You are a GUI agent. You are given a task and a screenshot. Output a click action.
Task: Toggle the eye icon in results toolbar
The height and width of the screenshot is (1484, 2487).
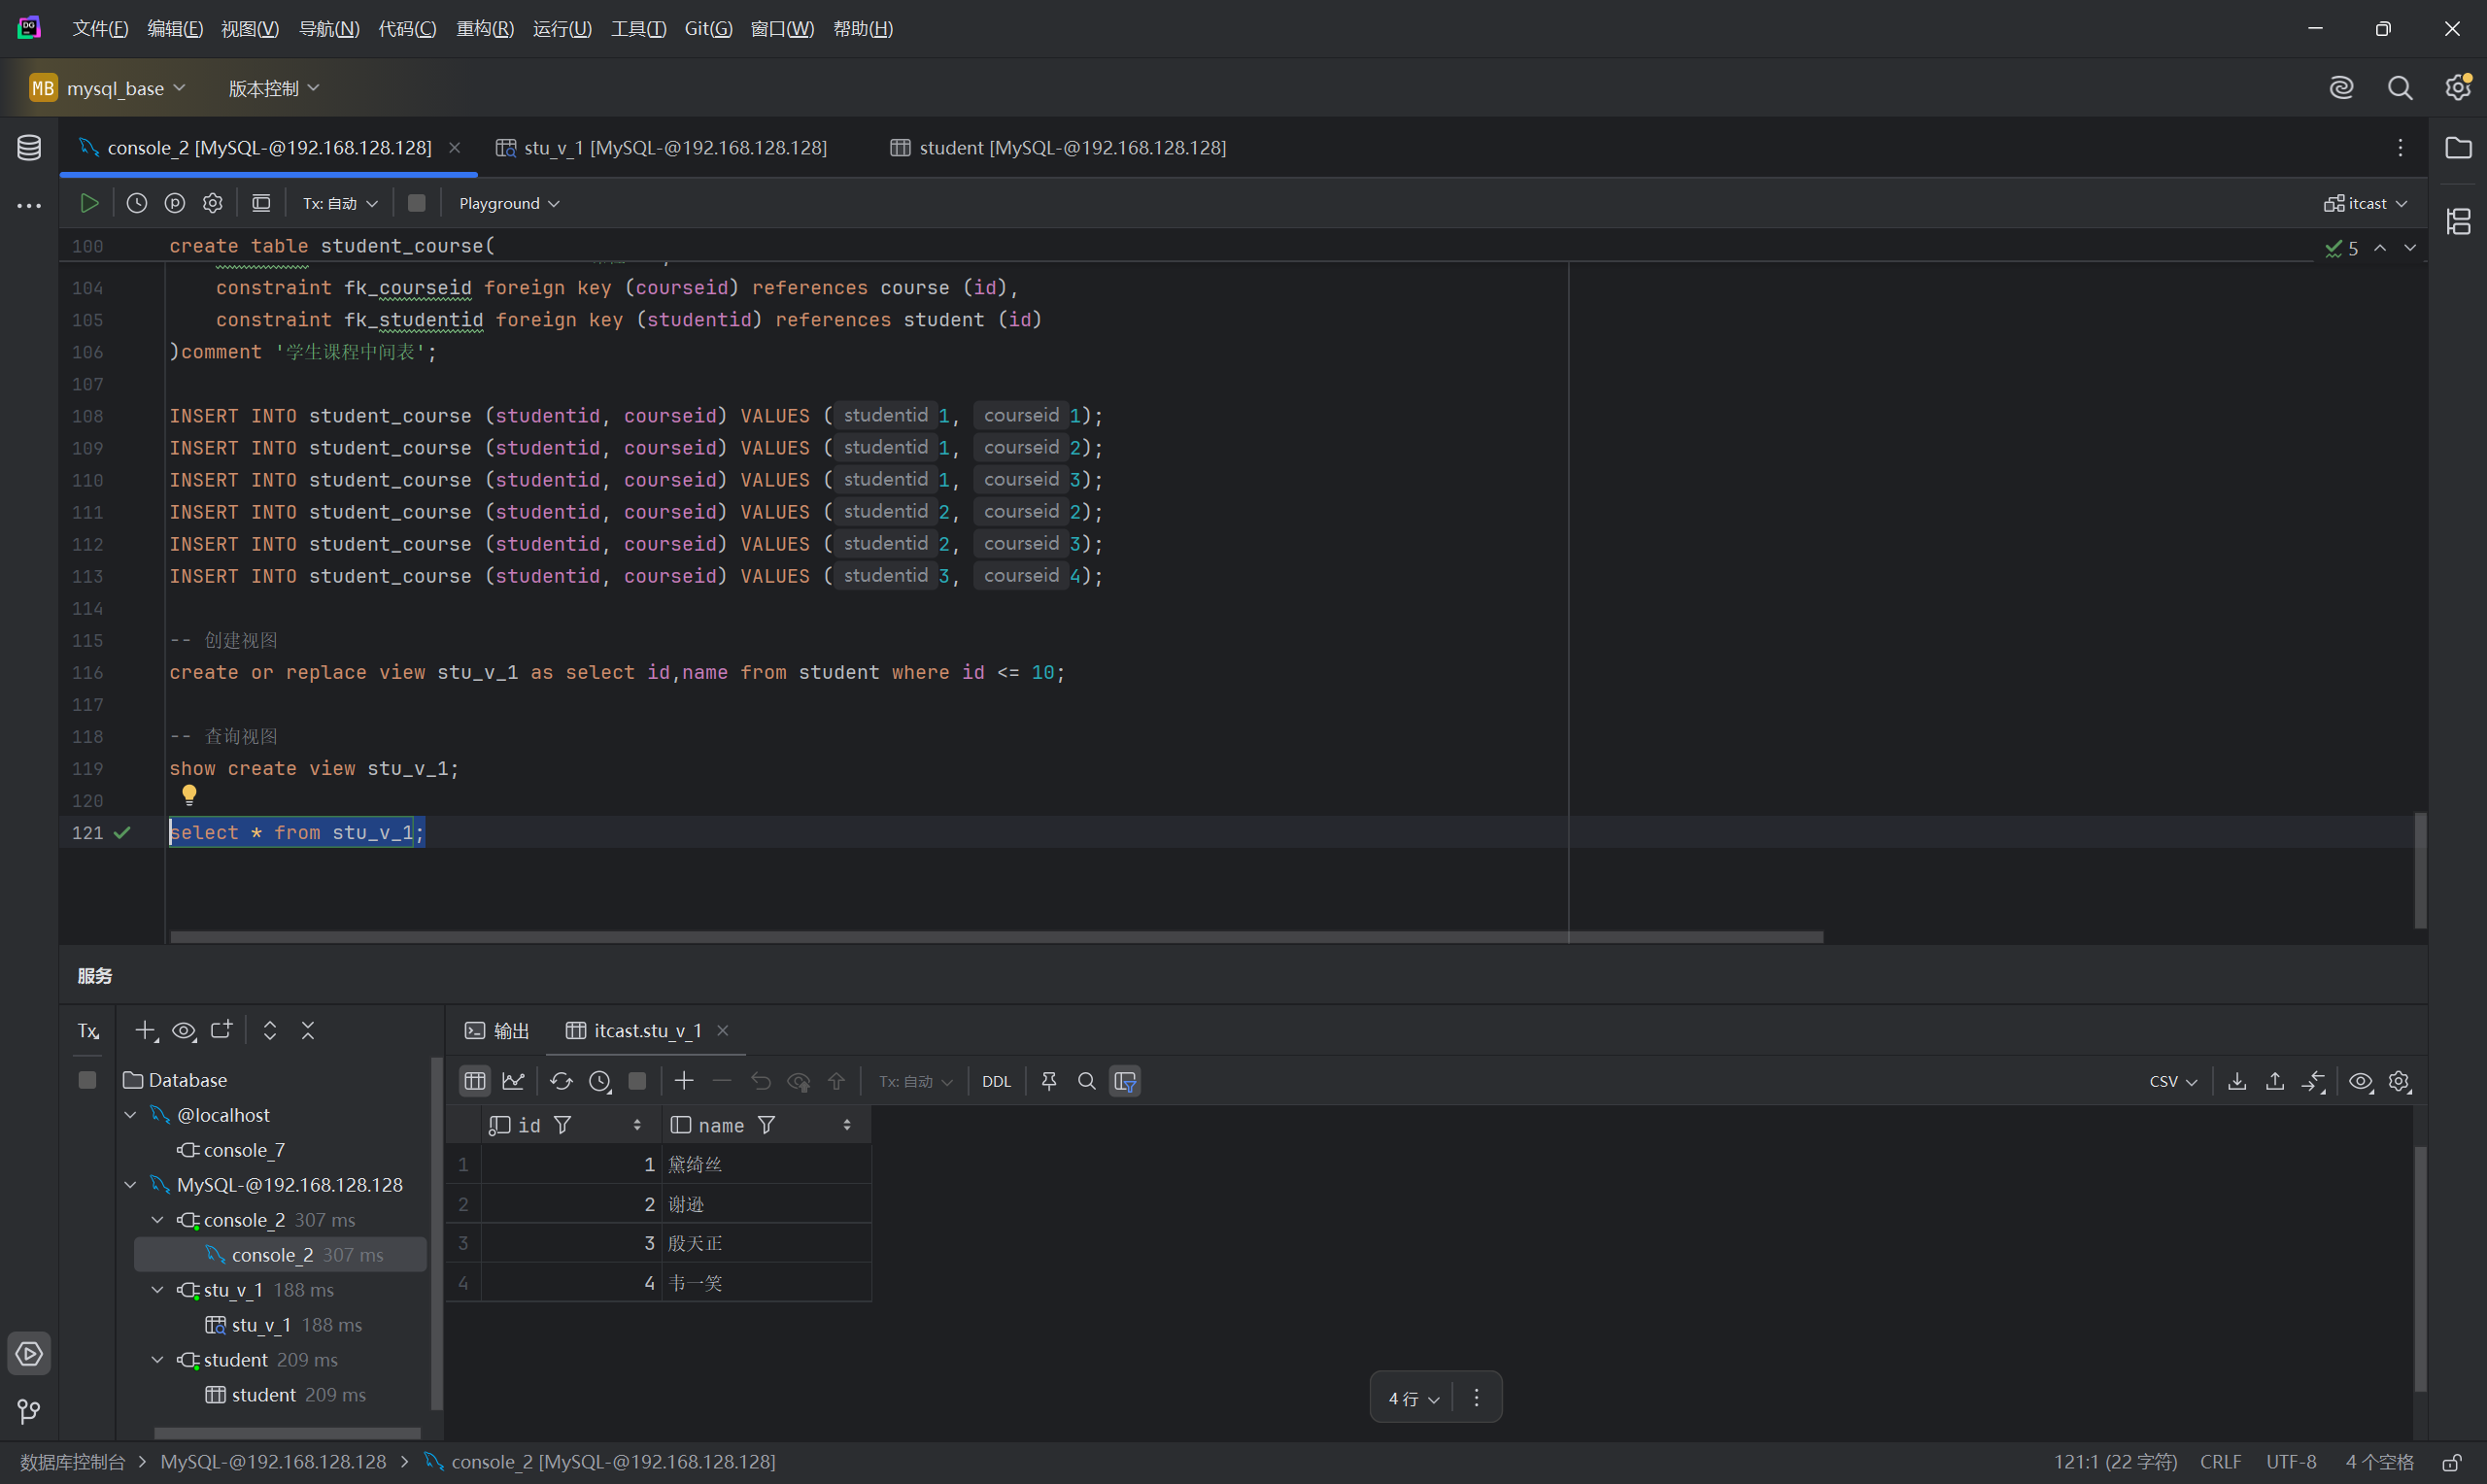(2360, 1081)
